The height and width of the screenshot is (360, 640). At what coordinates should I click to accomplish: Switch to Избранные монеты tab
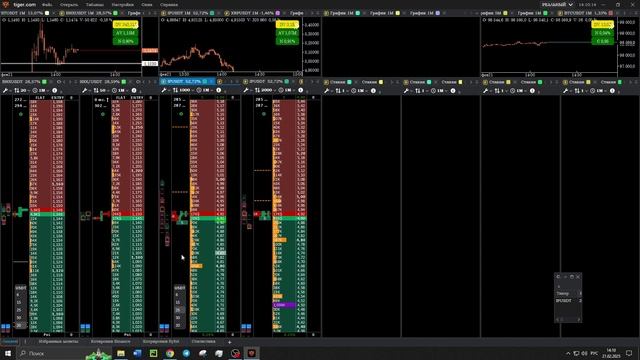58,342
